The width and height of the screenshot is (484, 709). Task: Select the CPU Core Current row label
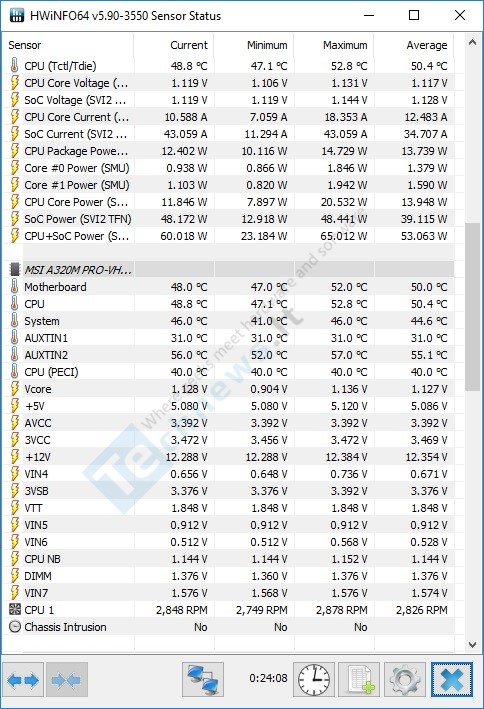click(76, 117)
